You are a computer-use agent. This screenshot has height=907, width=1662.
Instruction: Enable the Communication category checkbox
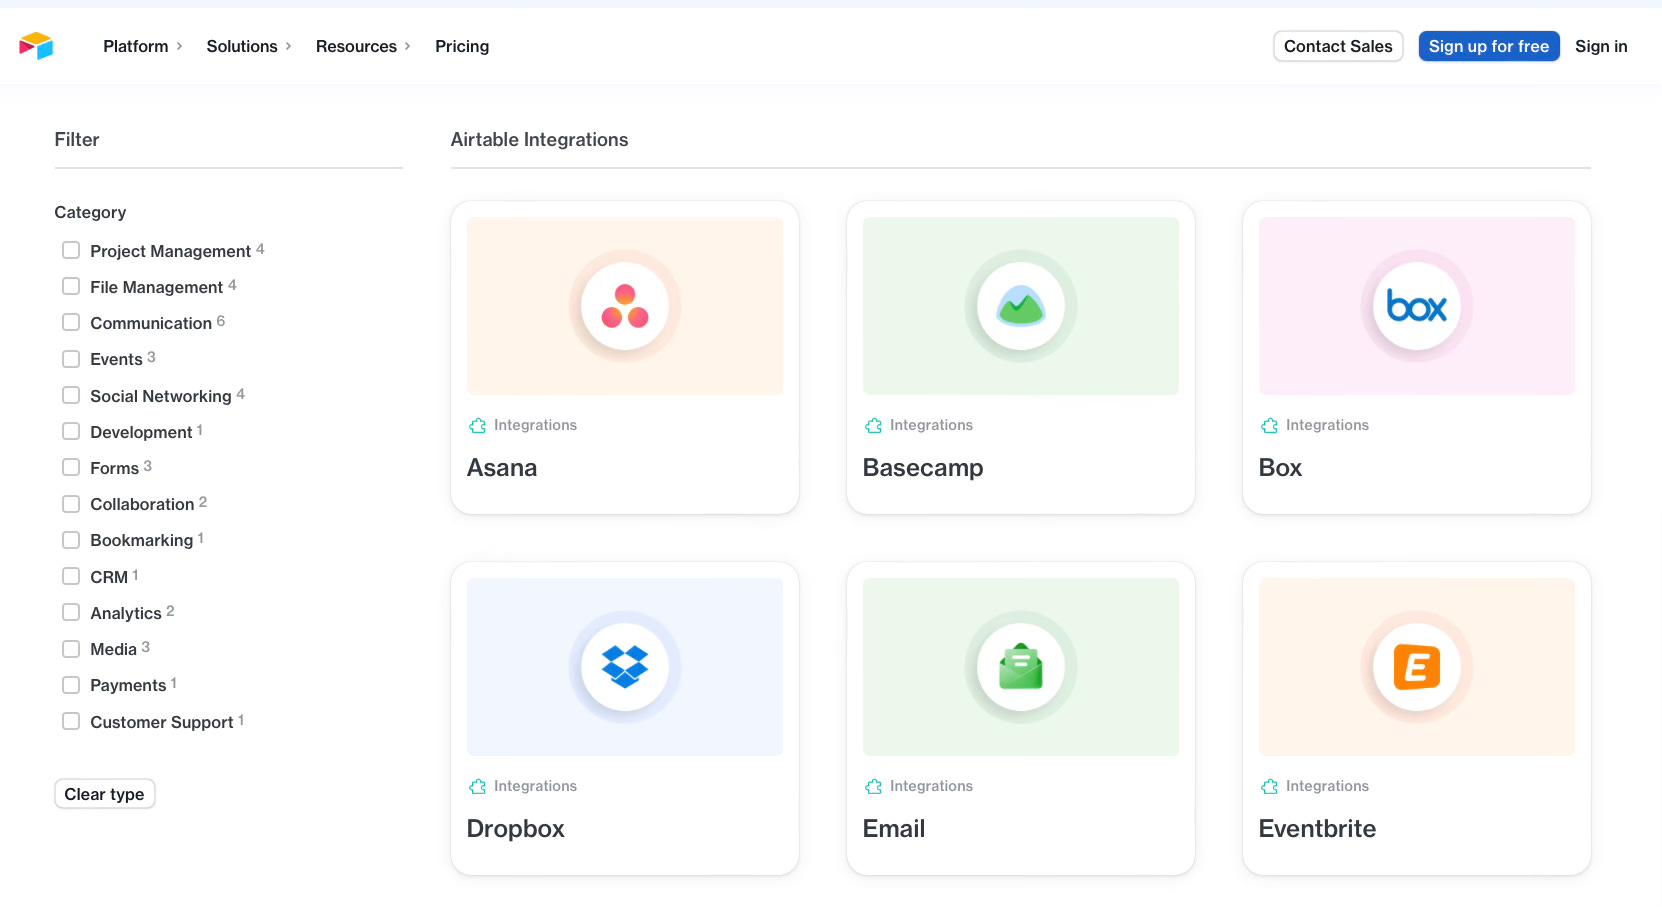pyautogui.click(x=71, y=322)
